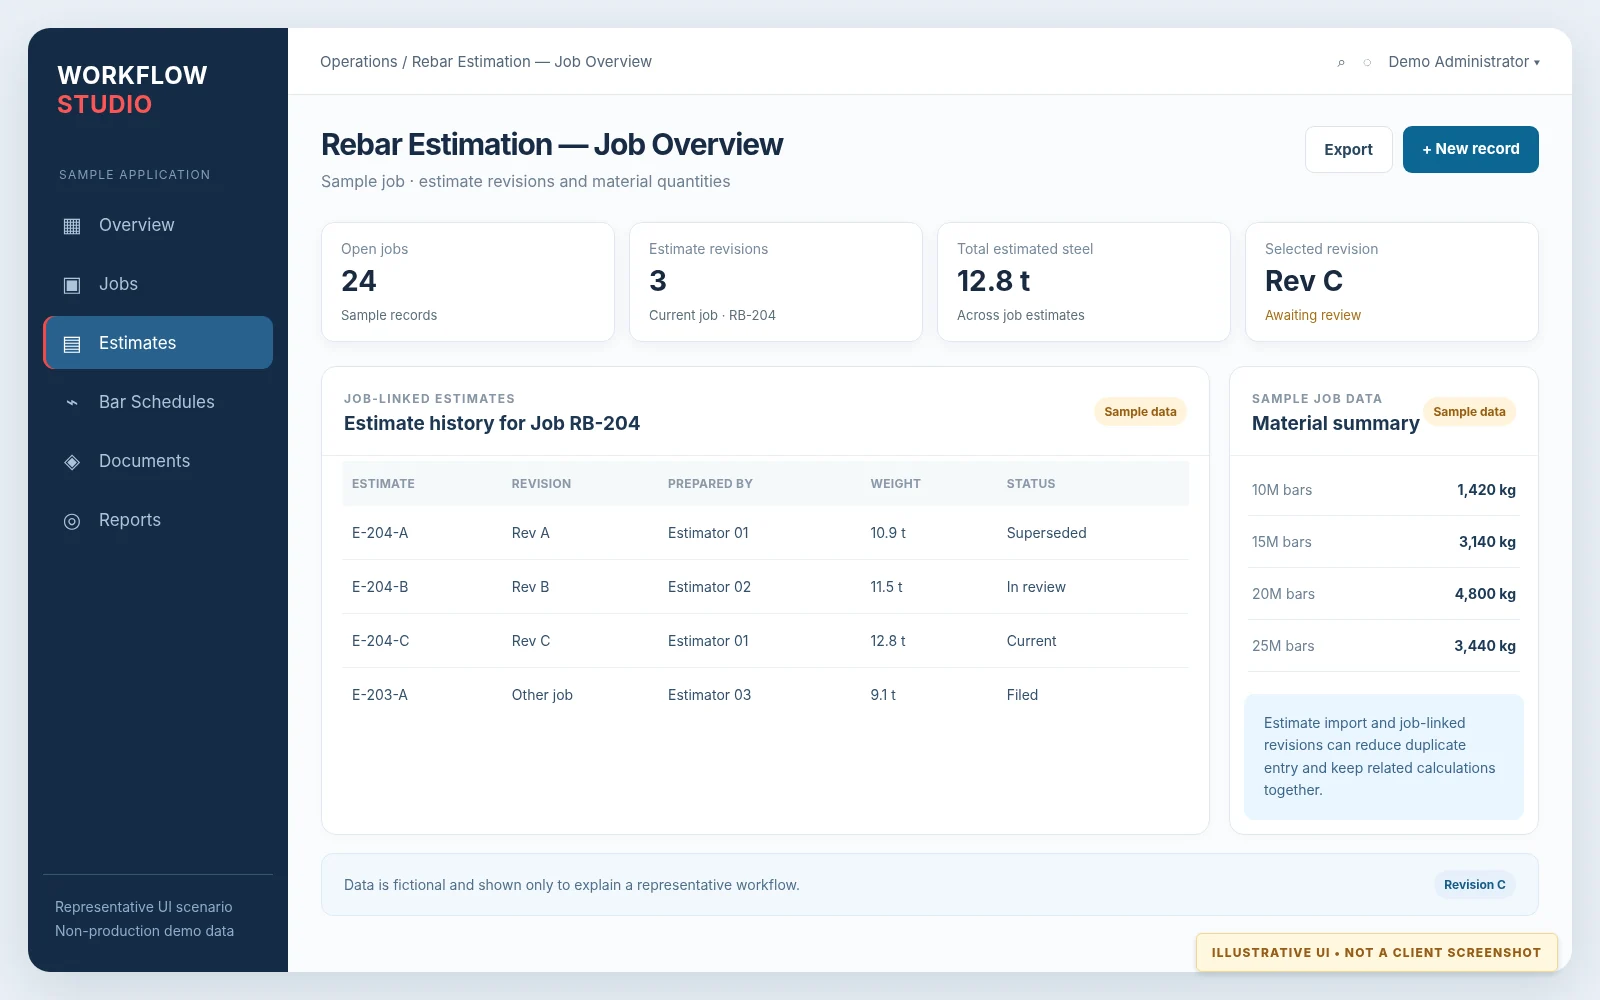The height and width of the screenshot is (1000, 1600).
Task: Click the Total estimated steel card
Action: coord(1084,282)
